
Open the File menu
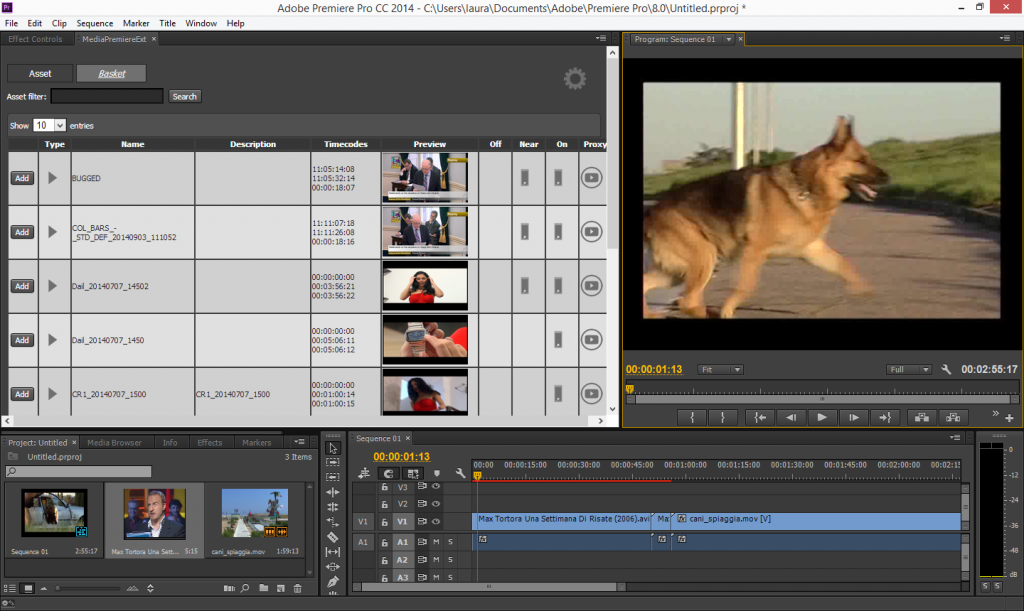[x=11, y=23]
